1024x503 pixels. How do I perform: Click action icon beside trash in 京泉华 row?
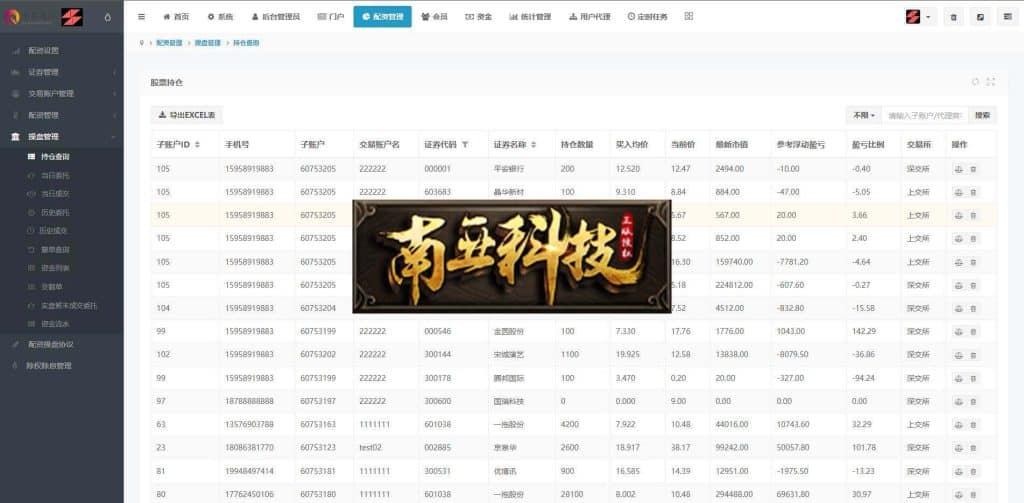(959, 448)
